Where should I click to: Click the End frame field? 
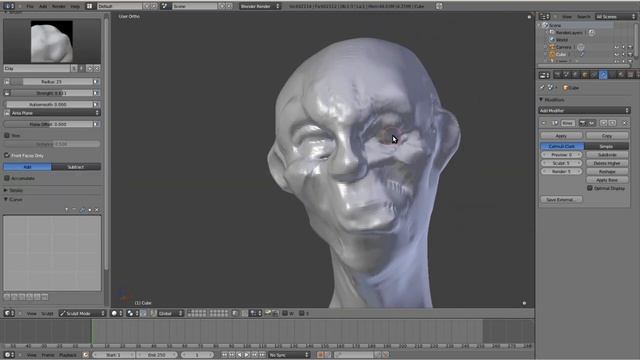pyautogui.click(x=156, y=355)
